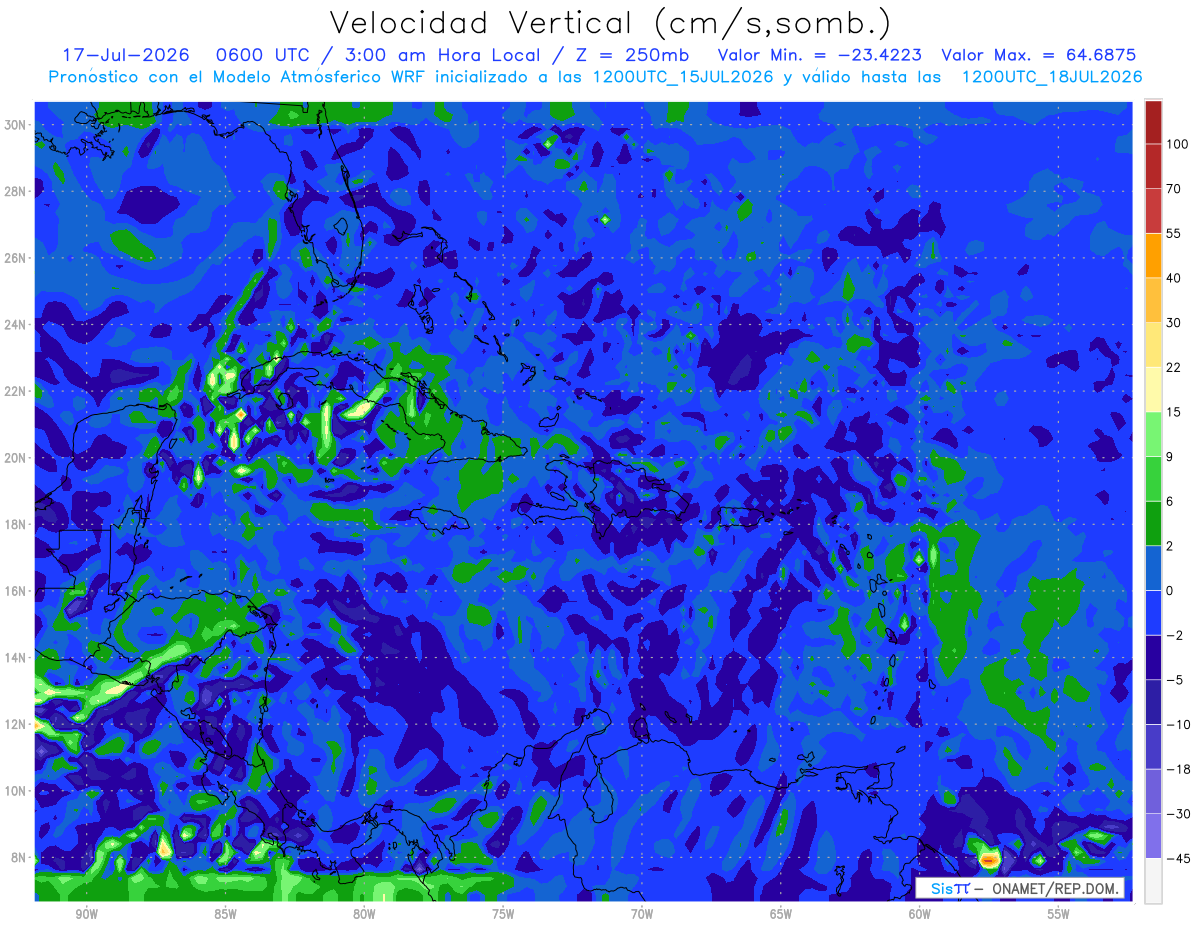Click the '22N' latitude label
1200x927 pixels.
click(x=16, y=391)
